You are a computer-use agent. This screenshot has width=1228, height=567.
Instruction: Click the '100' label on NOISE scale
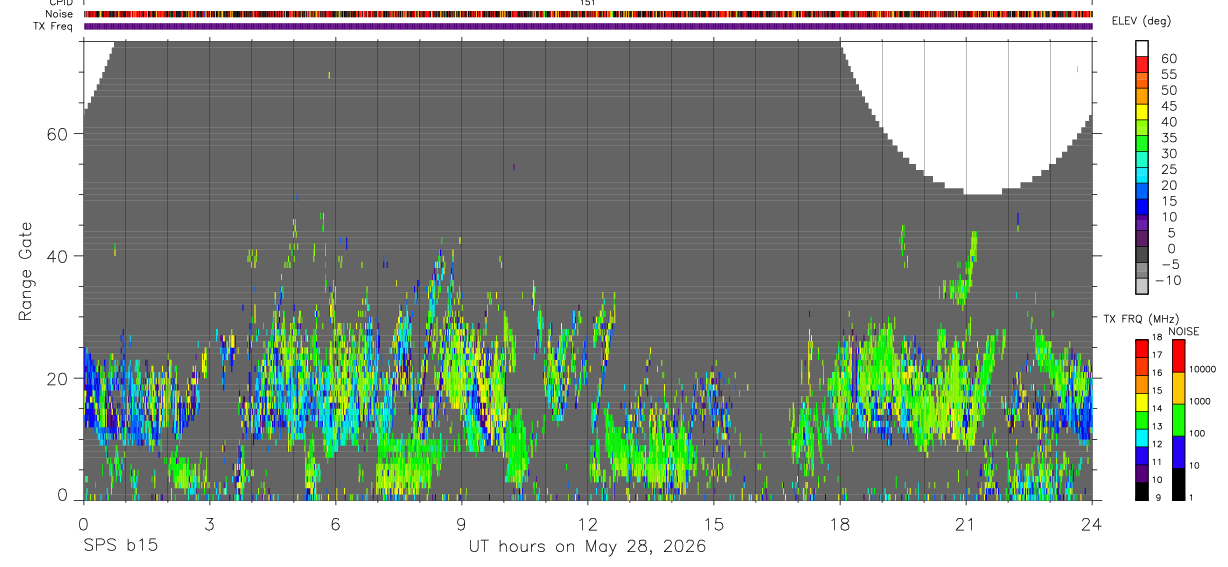(1197, 433)
